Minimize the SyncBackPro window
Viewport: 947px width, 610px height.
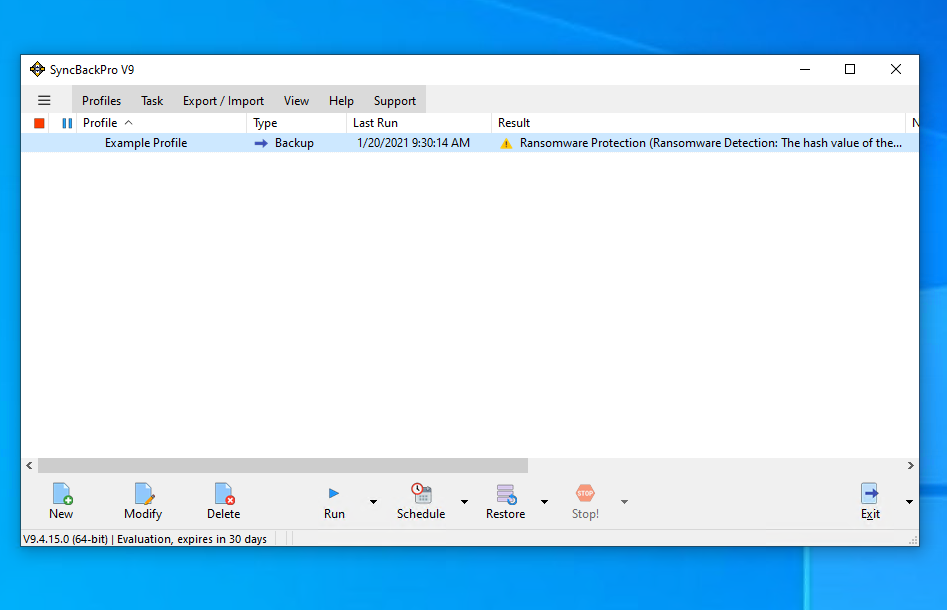805,69
